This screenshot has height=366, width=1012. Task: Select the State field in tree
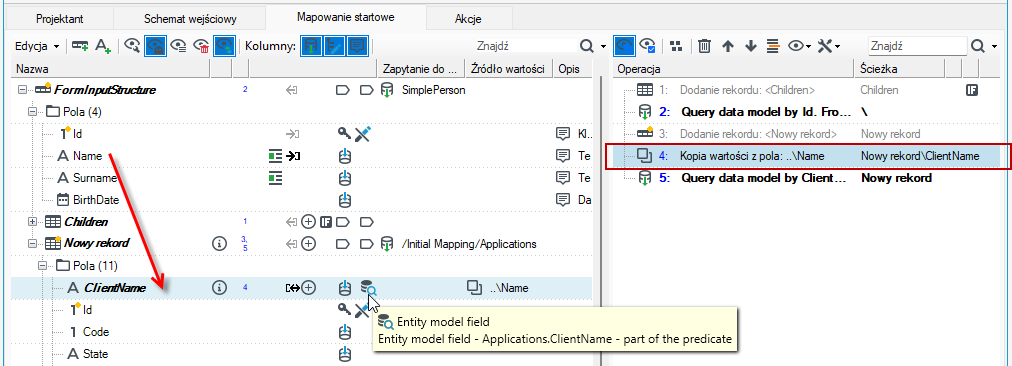point(96,354)
